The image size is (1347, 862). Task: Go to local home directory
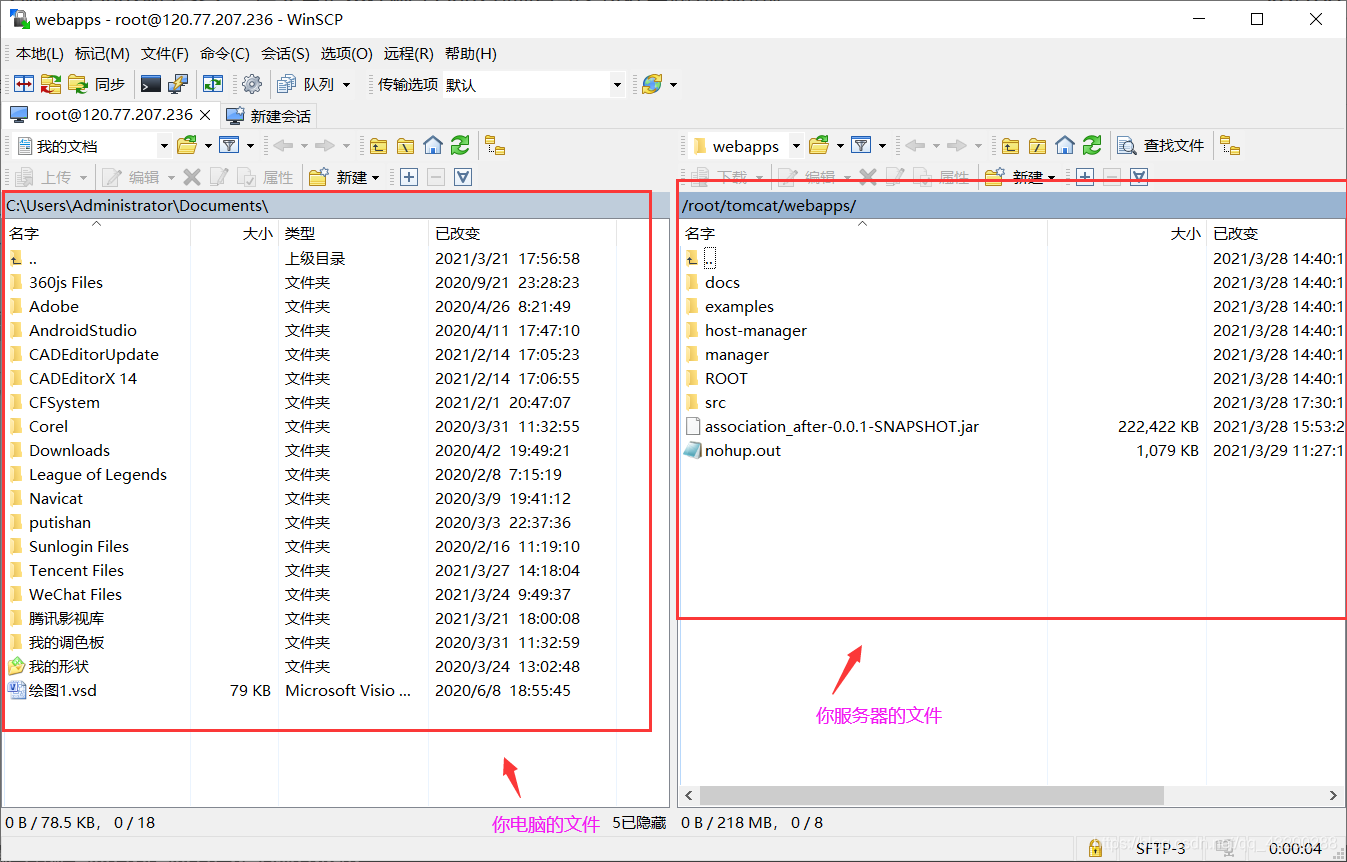coord(432,146)
